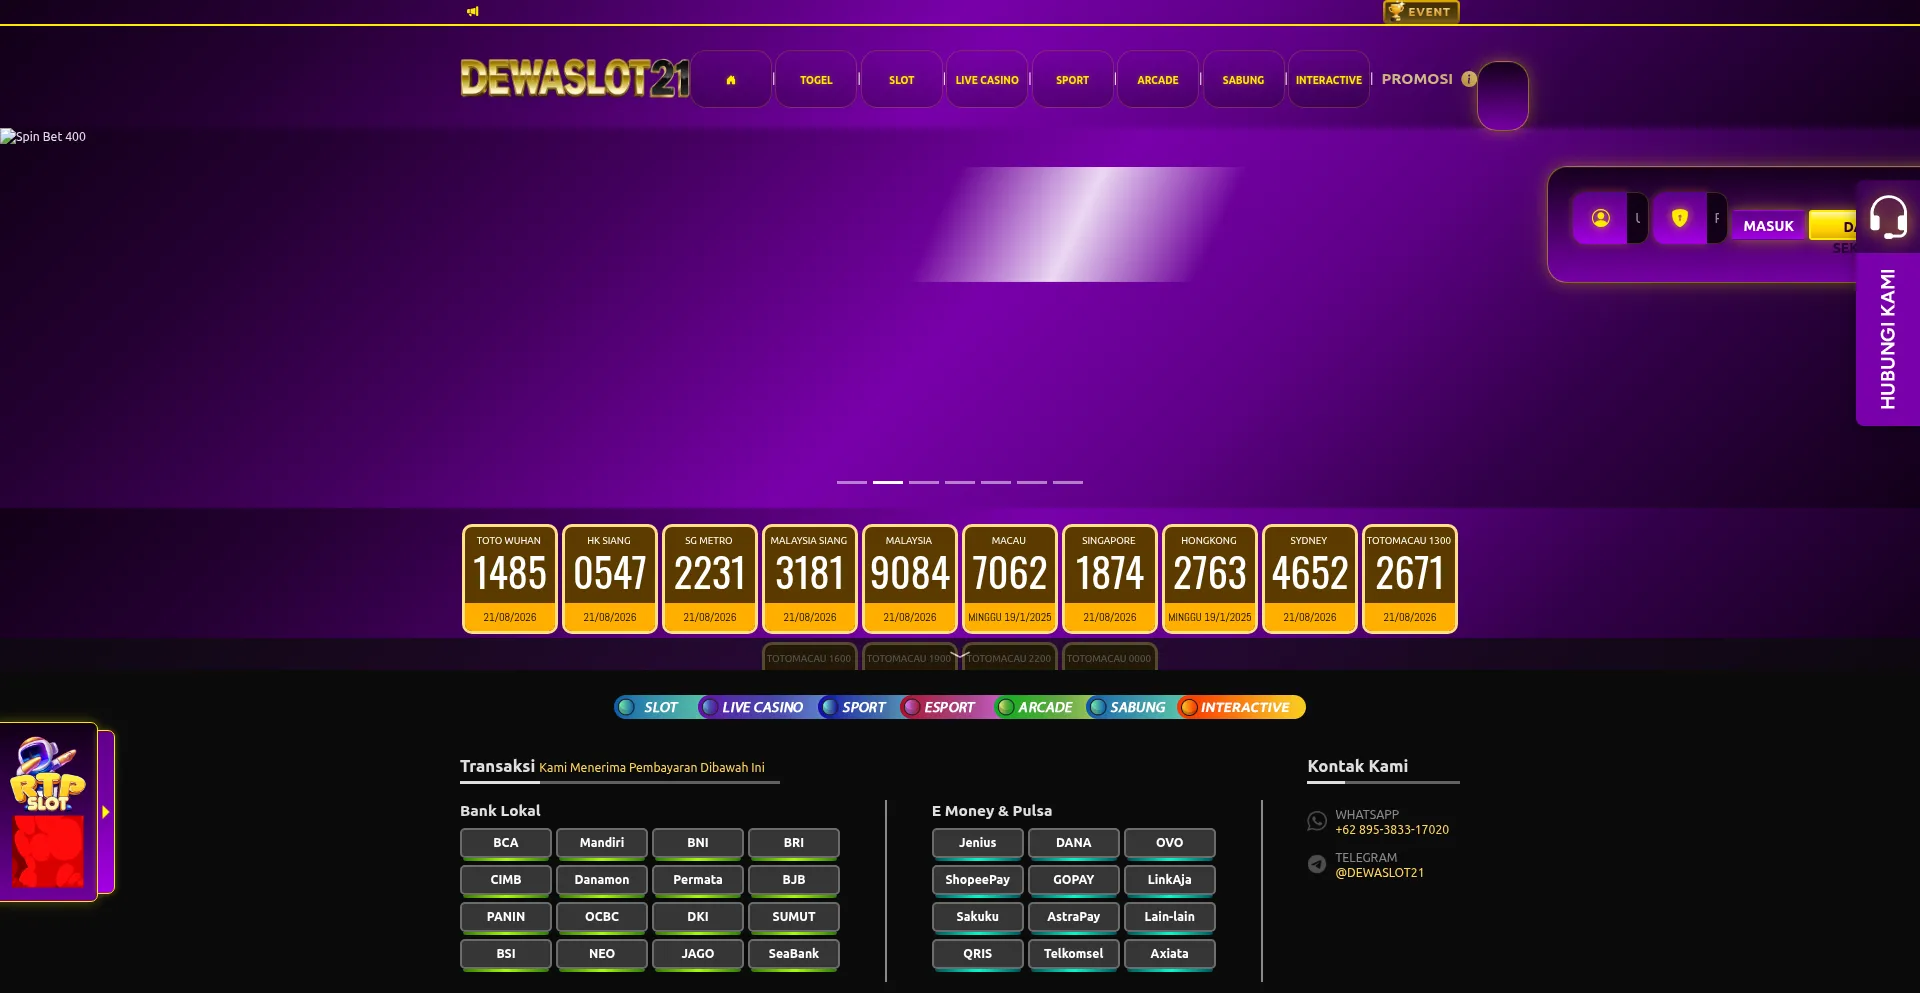Open the MALAYSIA SIANG 3181 result card

[810, 579]
